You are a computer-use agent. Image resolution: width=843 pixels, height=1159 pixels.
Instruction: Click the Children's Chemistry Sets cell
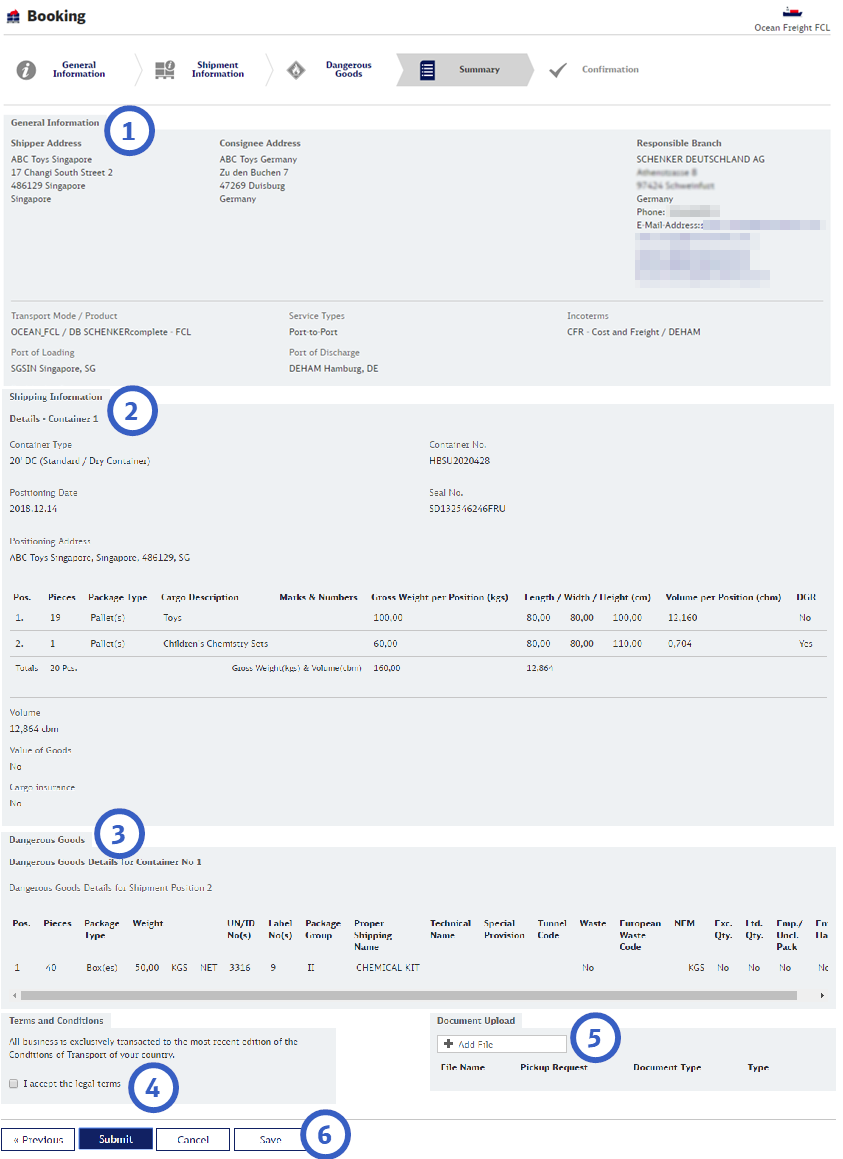(x=216, y=644)
